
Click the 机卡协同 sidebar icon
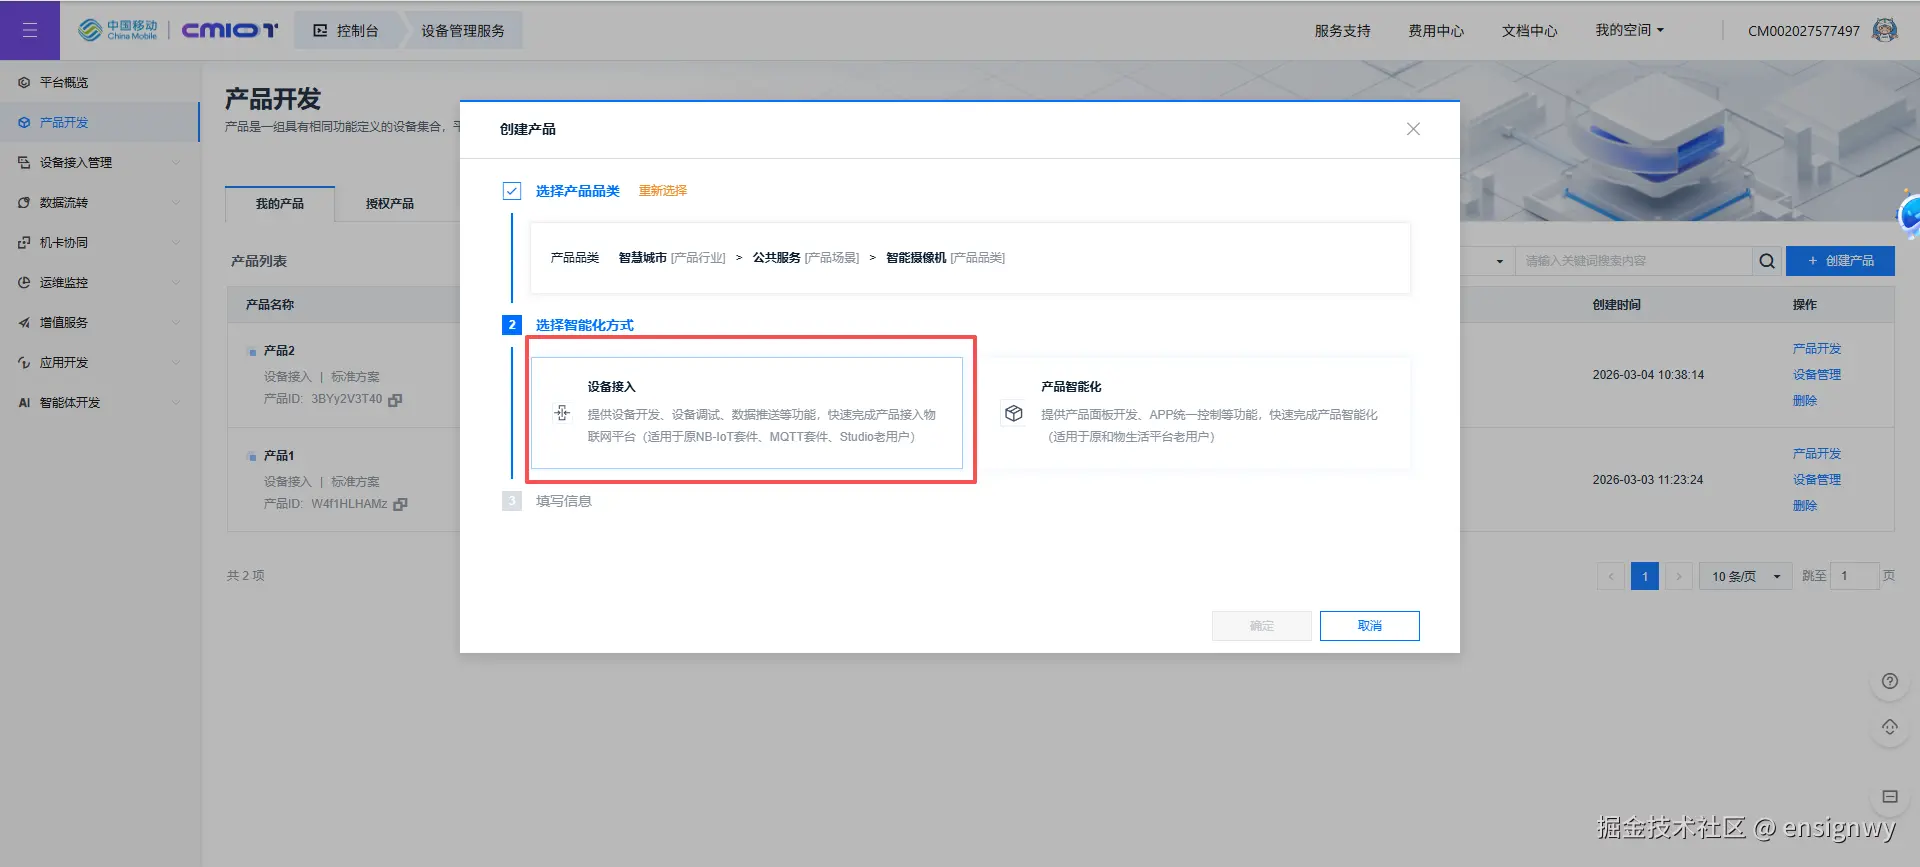click(24, 242)
